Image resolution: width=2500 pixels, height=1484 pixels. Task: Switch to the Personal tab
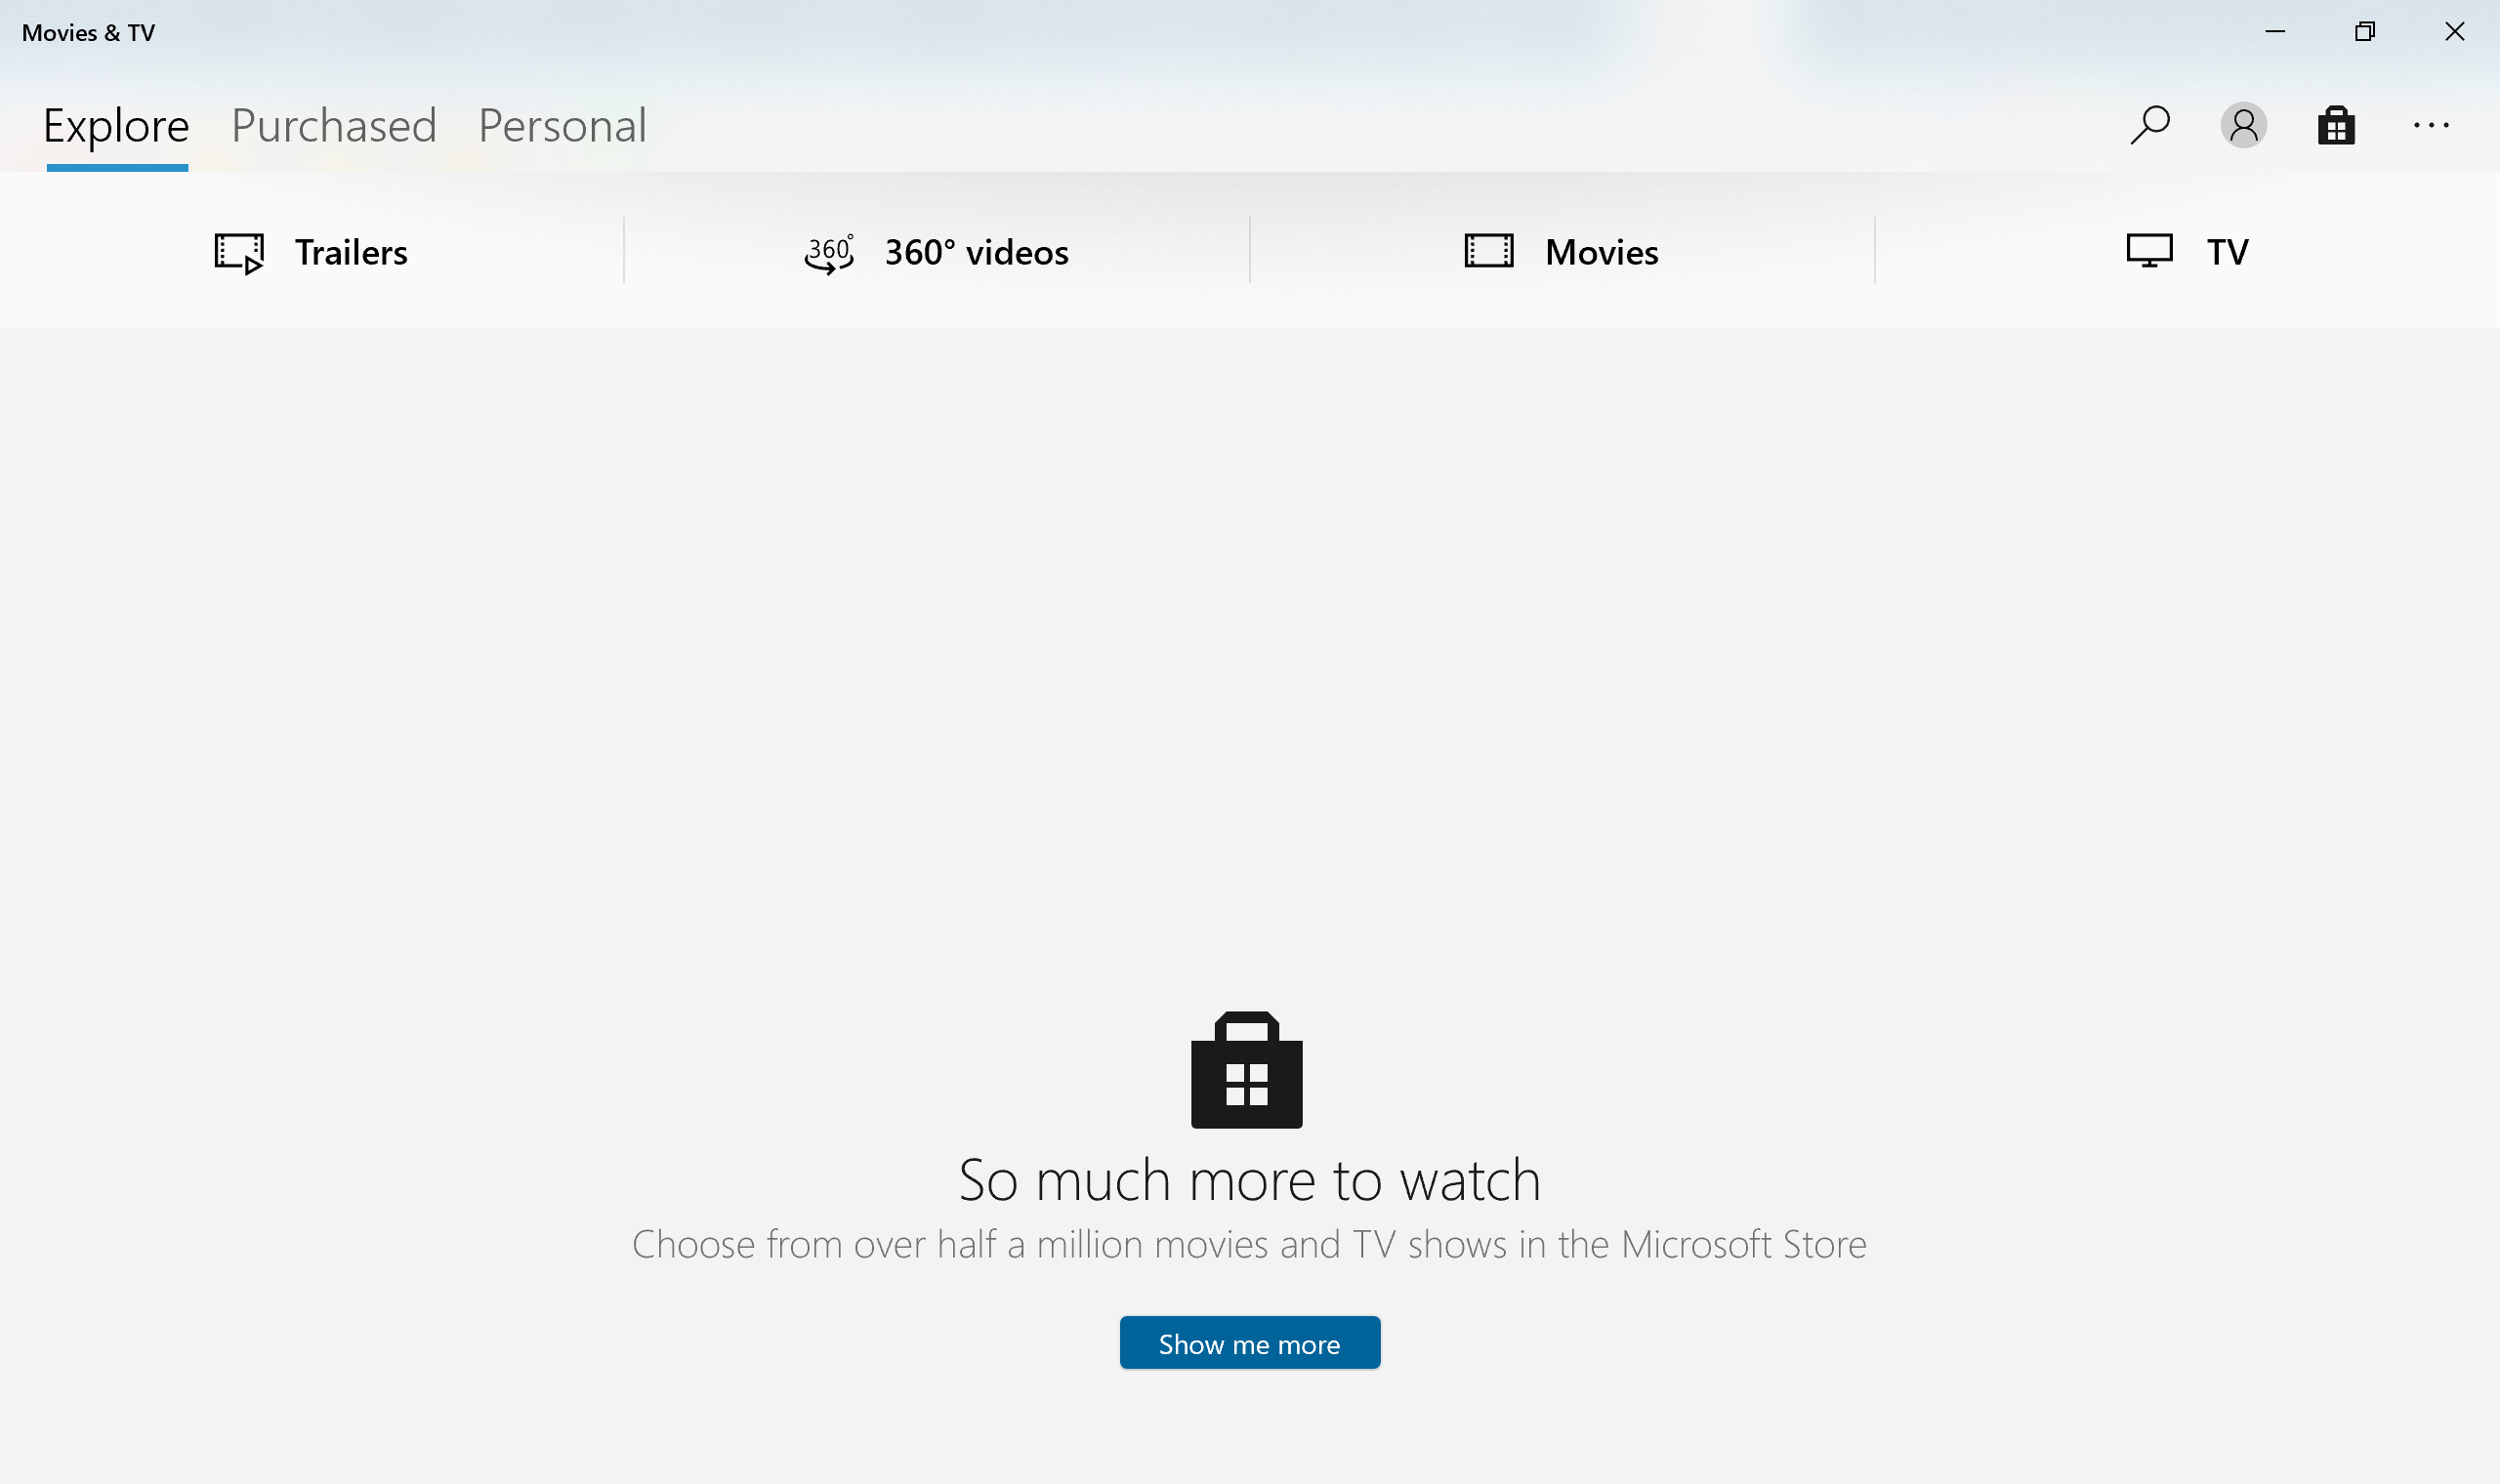pos(562,126)
